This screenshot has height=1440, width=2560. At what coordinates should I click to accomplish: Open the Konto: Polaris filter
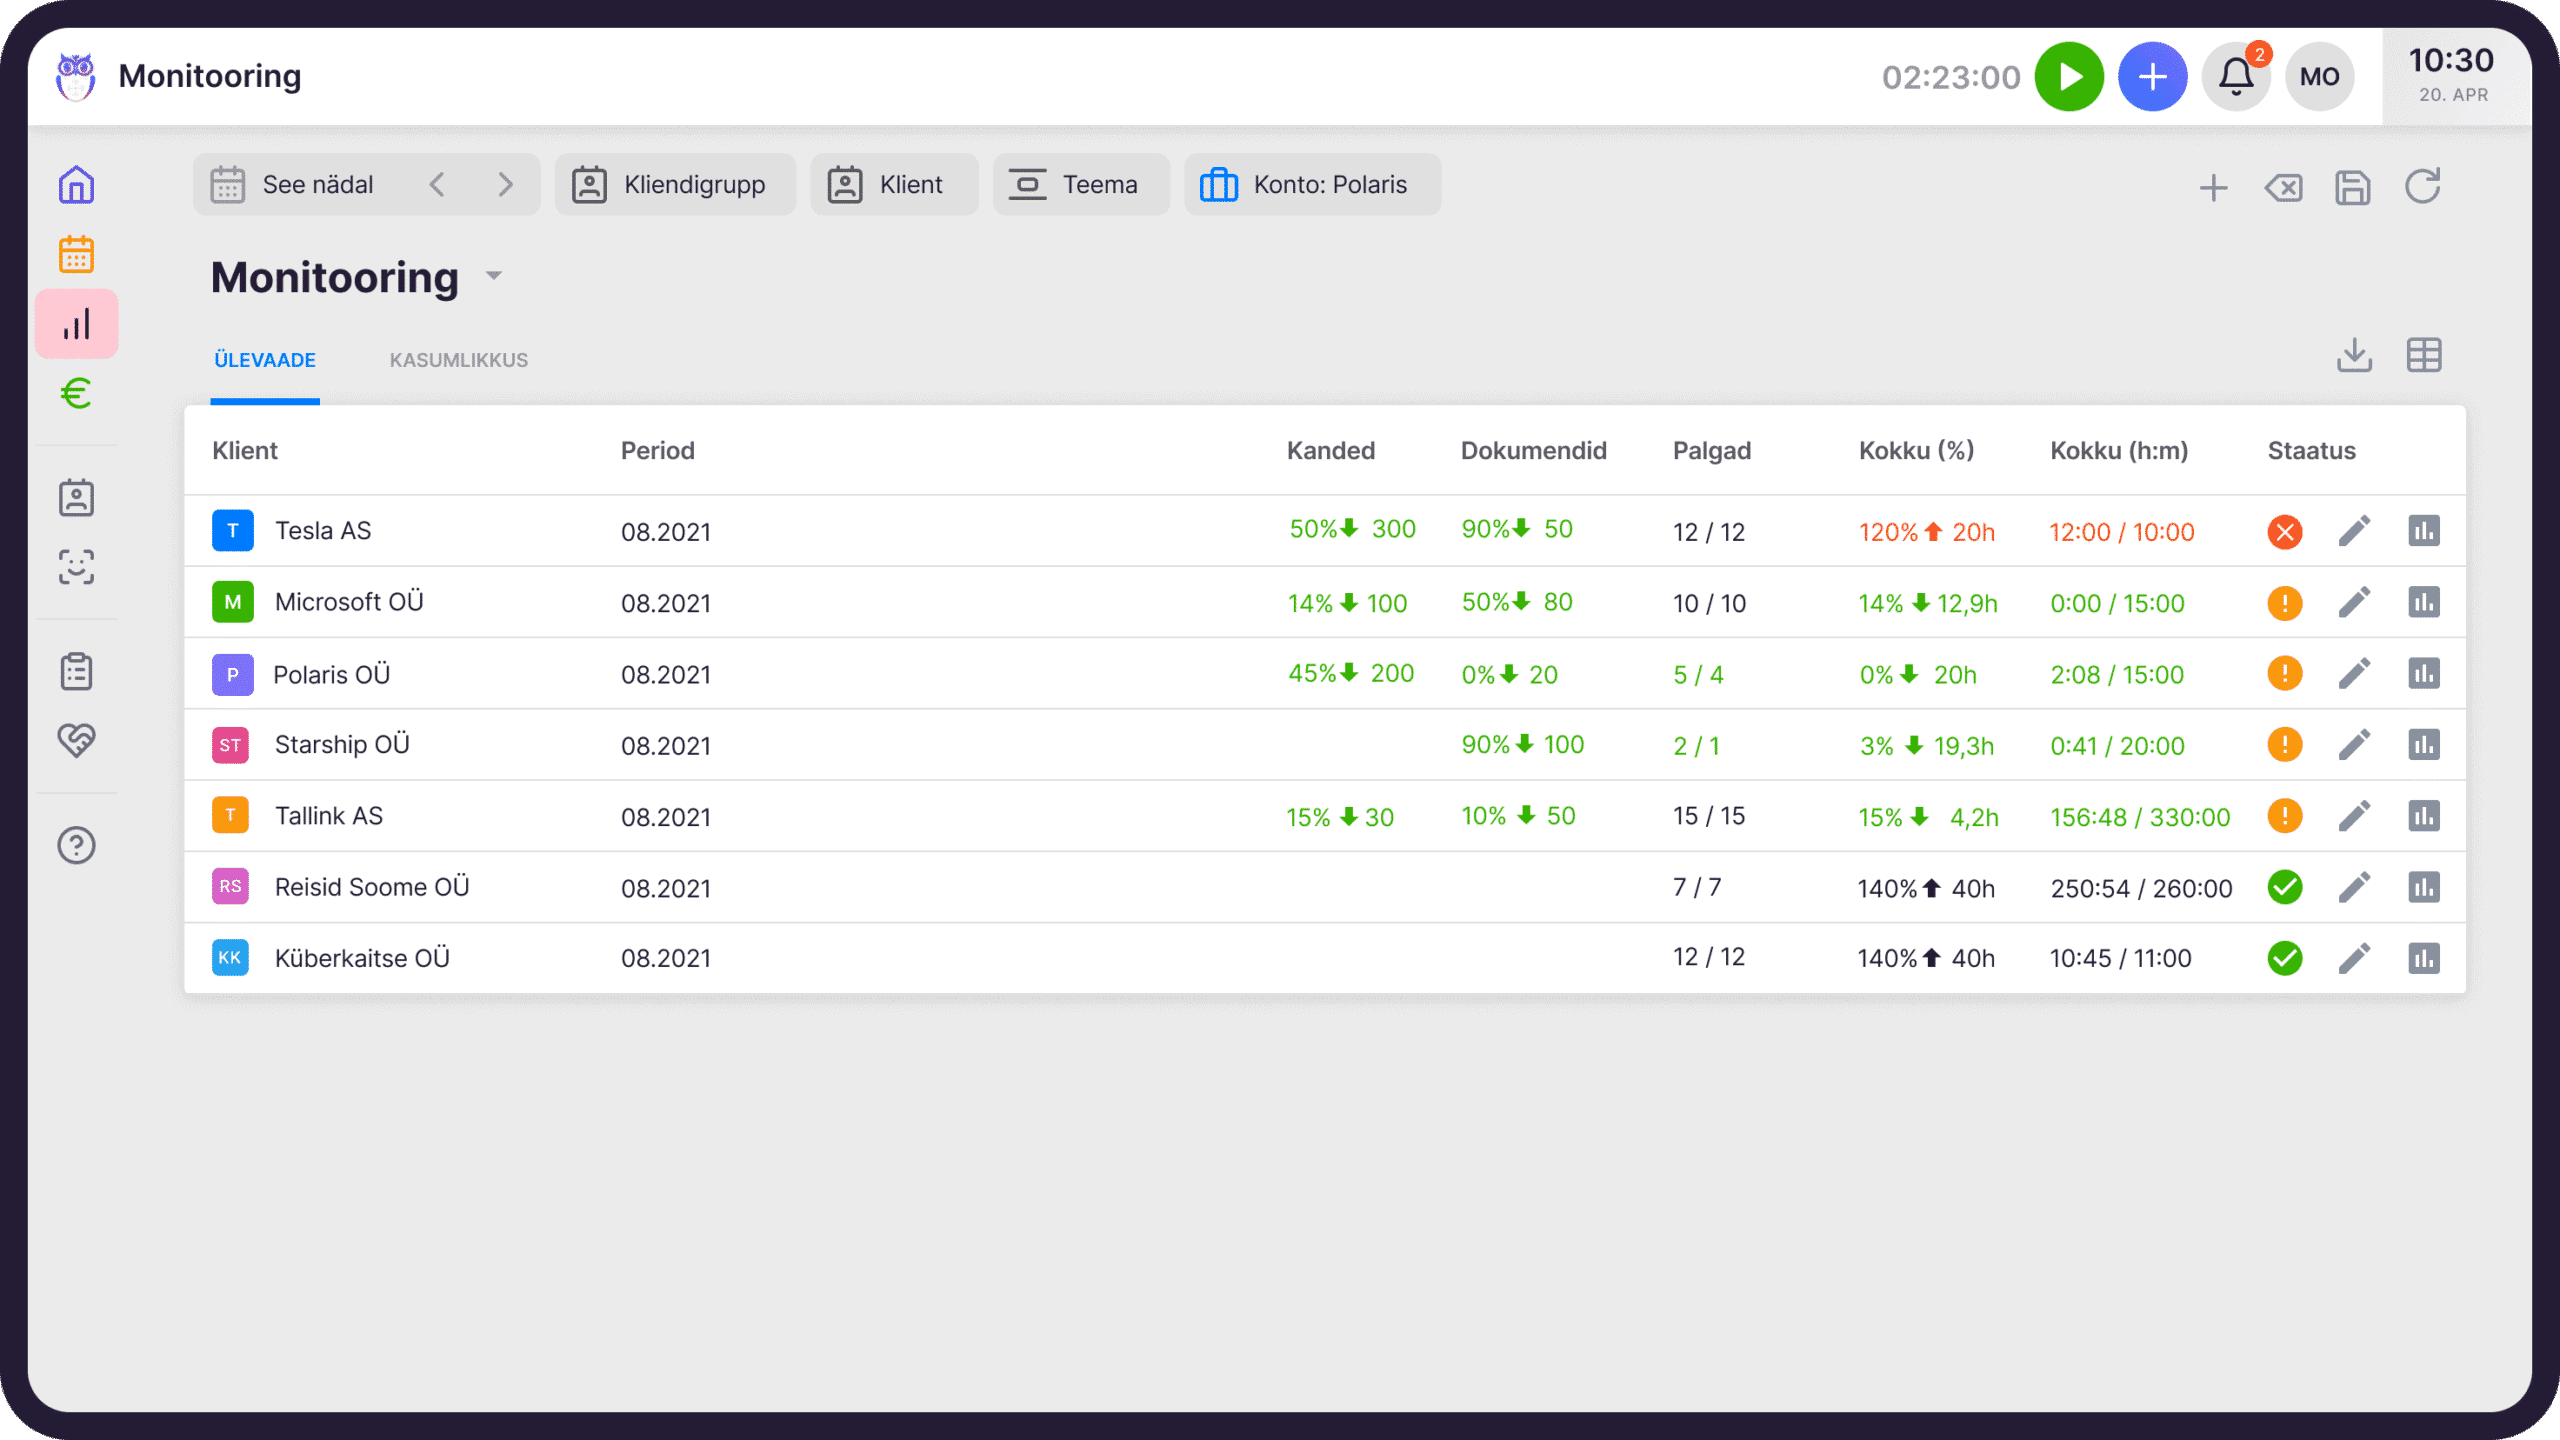pos(1312,185)
